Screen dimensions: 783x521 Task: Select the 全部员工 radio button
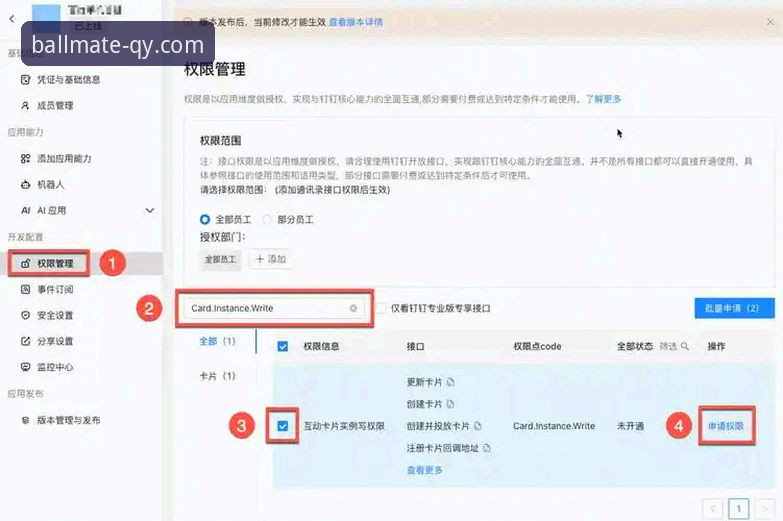205,219
